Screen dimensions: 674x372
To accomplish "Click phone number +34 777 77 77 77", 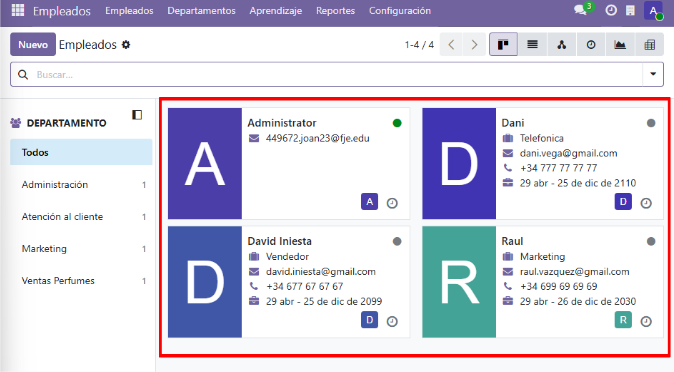I will (x=558, y=168).
